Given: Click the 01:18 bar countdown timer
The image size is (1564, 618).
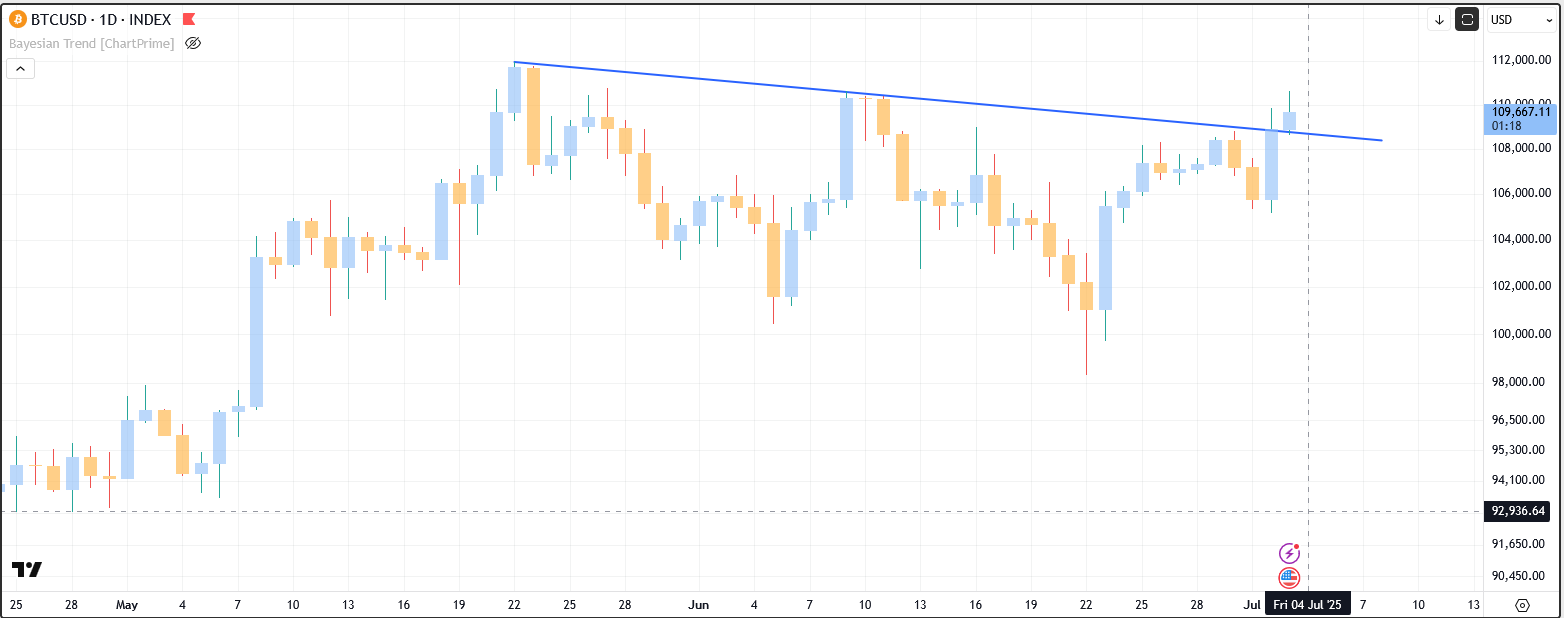Looking at the screenshot, I should click(1507, 126).
